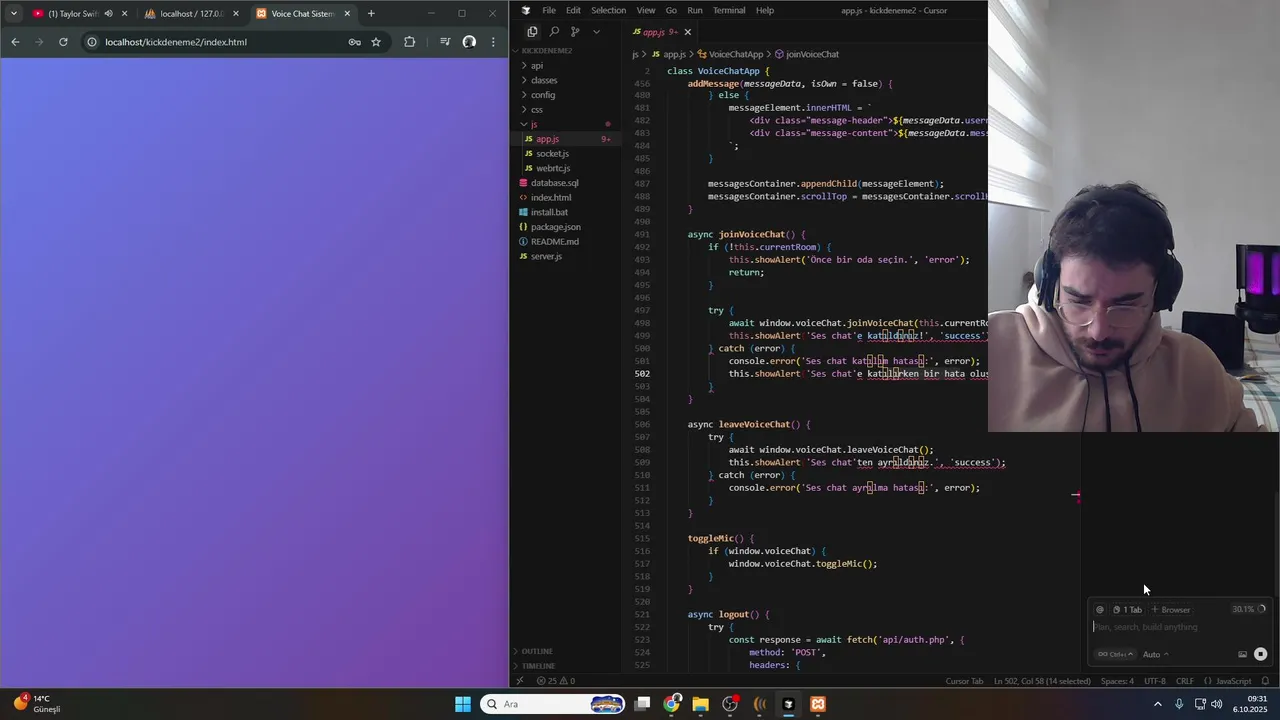This screenshot has height=720, width=1280.
Task: Open Chrome three-dot menu
Action: (x=493, y=42)
